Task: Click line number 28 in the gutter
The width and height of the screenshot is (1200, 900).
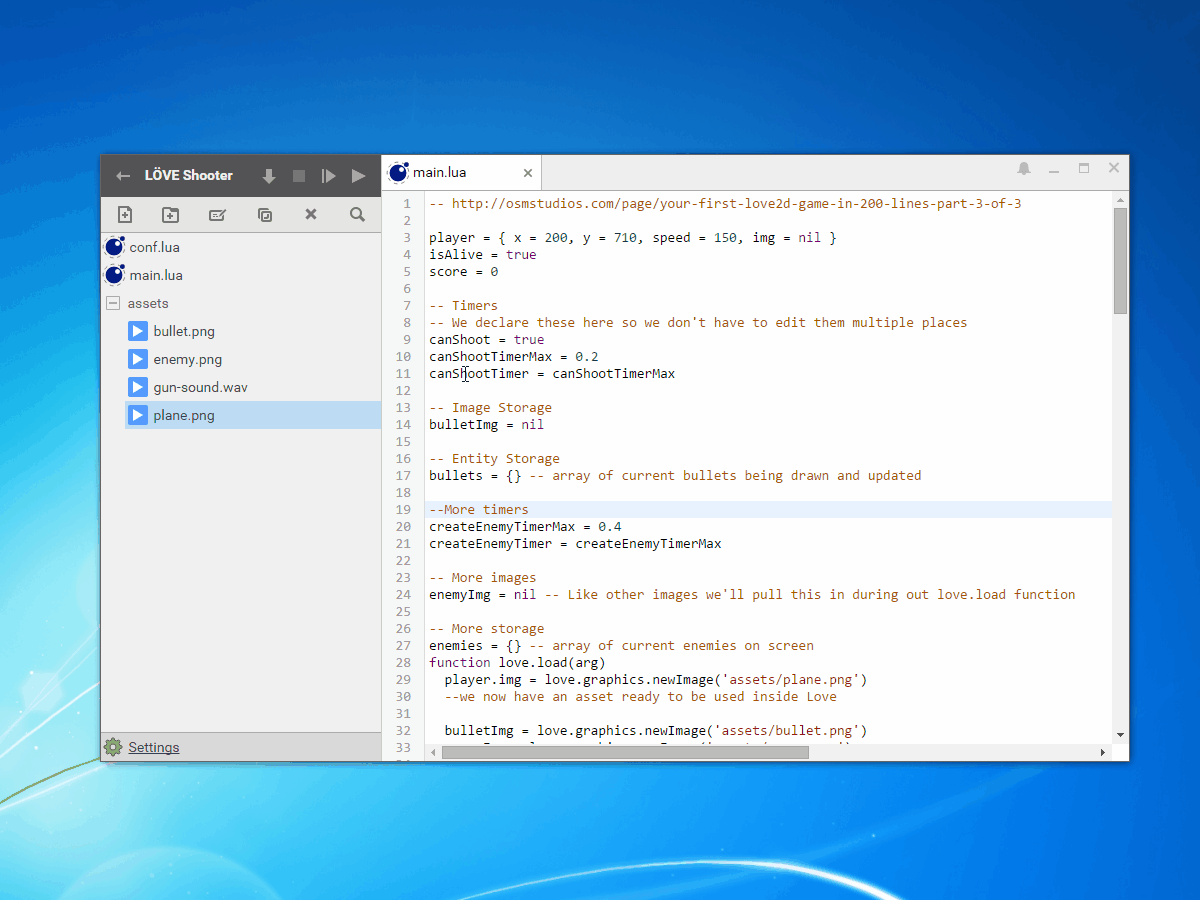Action: [404, 663]
